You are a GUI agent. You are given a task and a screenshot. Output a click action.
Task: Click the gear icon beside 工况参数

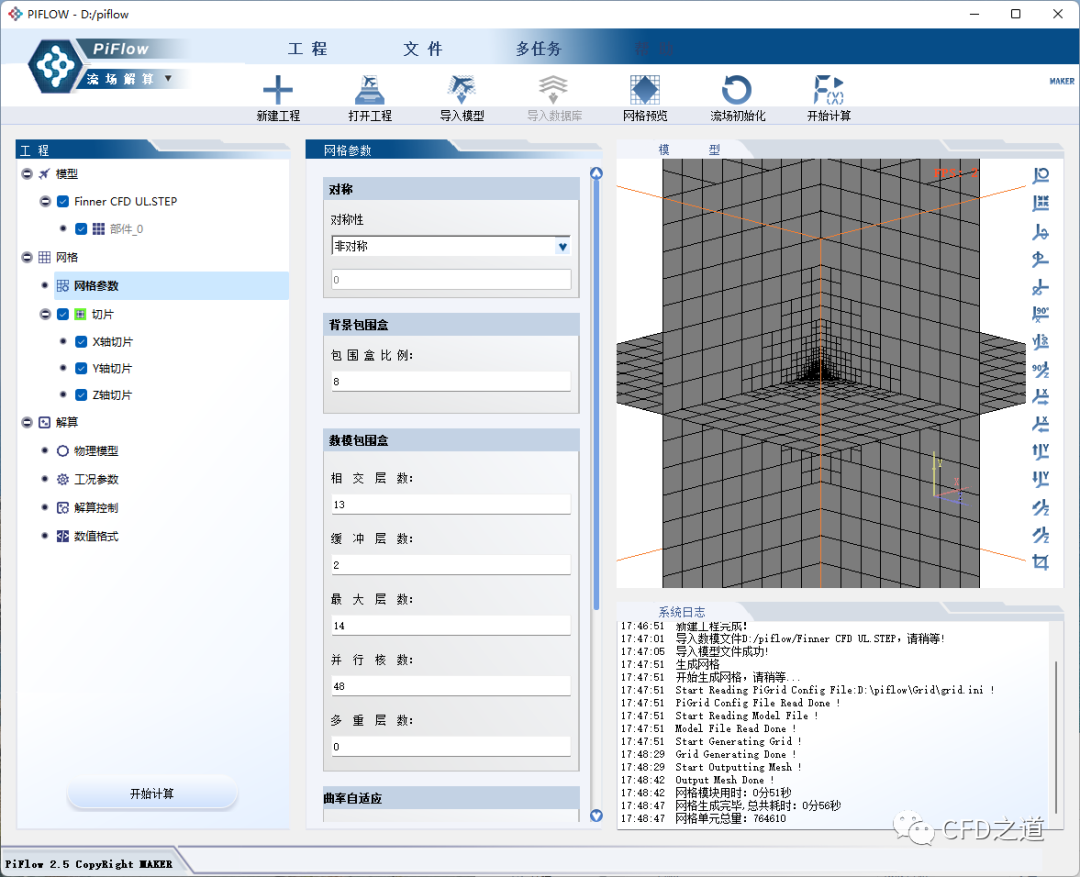63,479
